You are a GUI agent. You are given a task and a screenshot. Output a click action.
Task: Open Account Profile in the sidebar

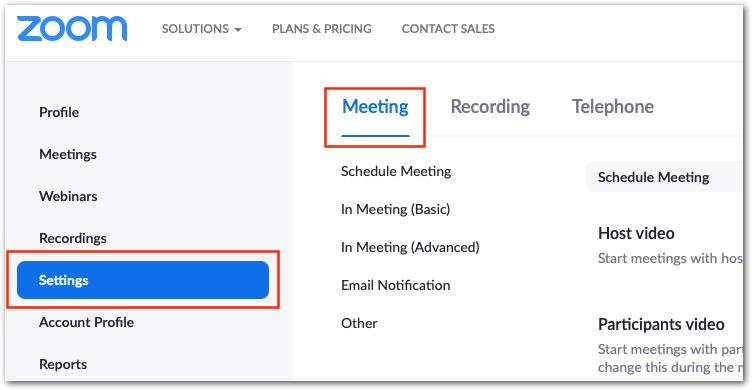point(86,322)
